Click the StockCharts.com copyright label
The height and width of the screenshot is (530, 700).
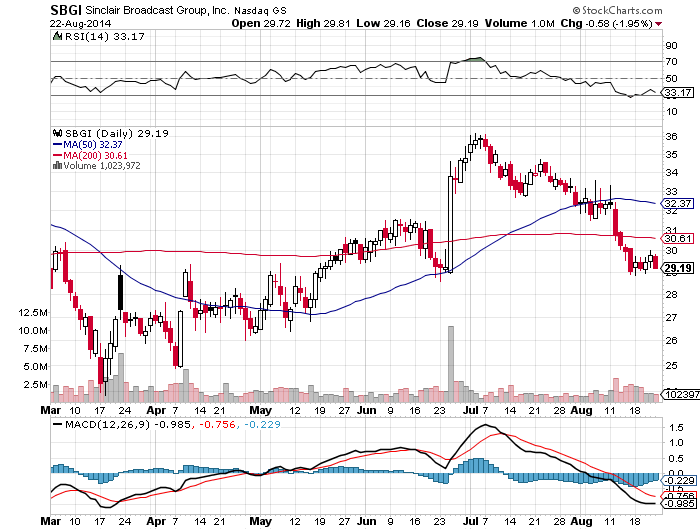(x=617, y=10)
